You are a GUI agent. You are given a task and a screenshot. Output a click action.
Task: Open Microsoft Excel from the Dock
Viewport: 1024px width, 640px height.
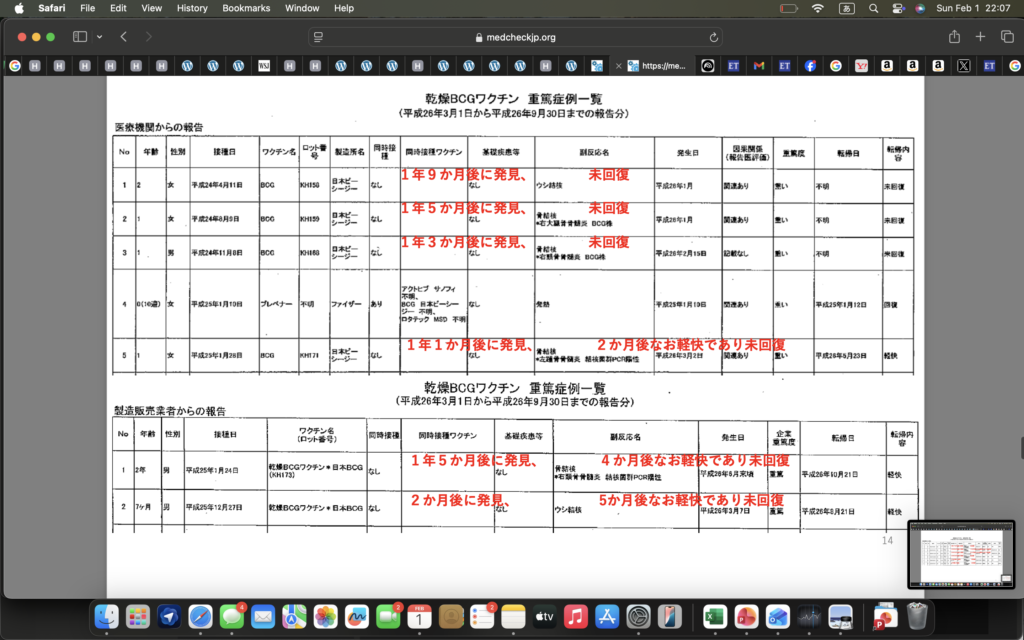coord(714,617)
